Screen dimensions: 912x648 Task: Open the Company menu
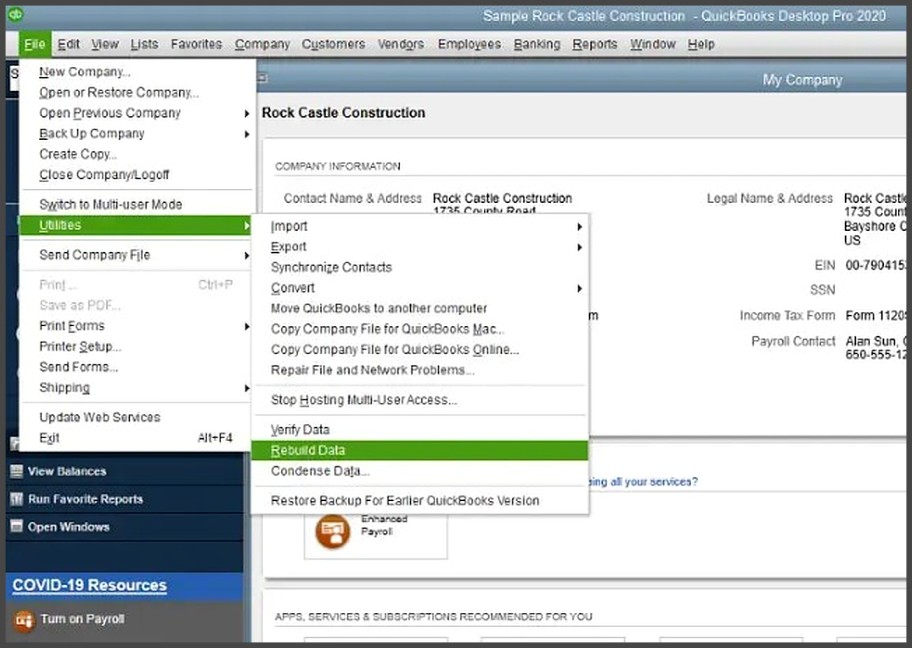click(262, 44)
